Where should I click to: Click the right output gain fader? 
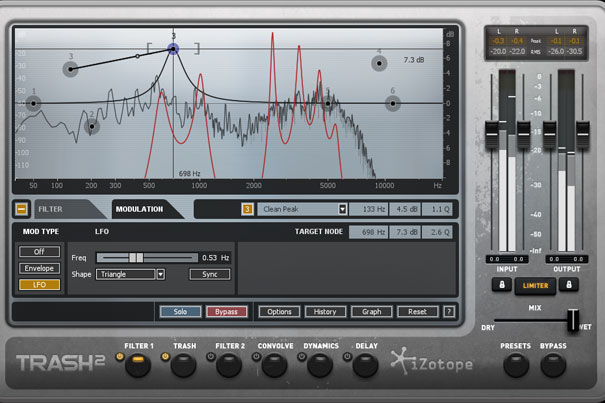583,135
